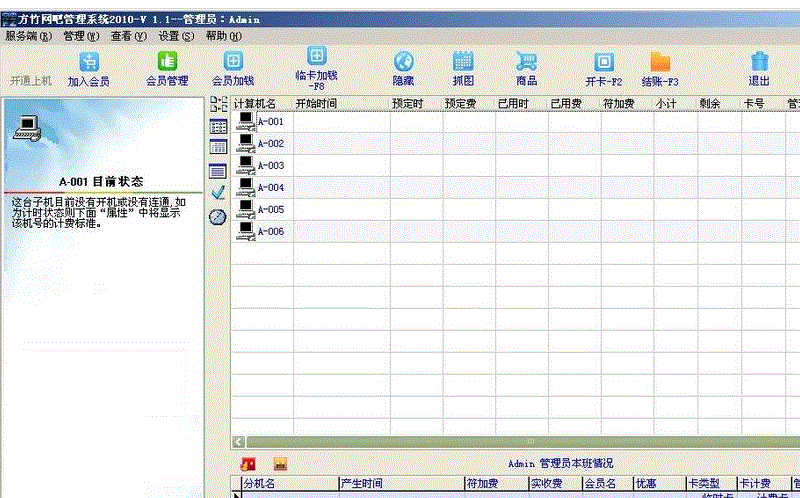Open the 商品 shopping cart icon
The width and height of the screenshot is (800, 498).
pyautogui.click(x=526, y=62)
